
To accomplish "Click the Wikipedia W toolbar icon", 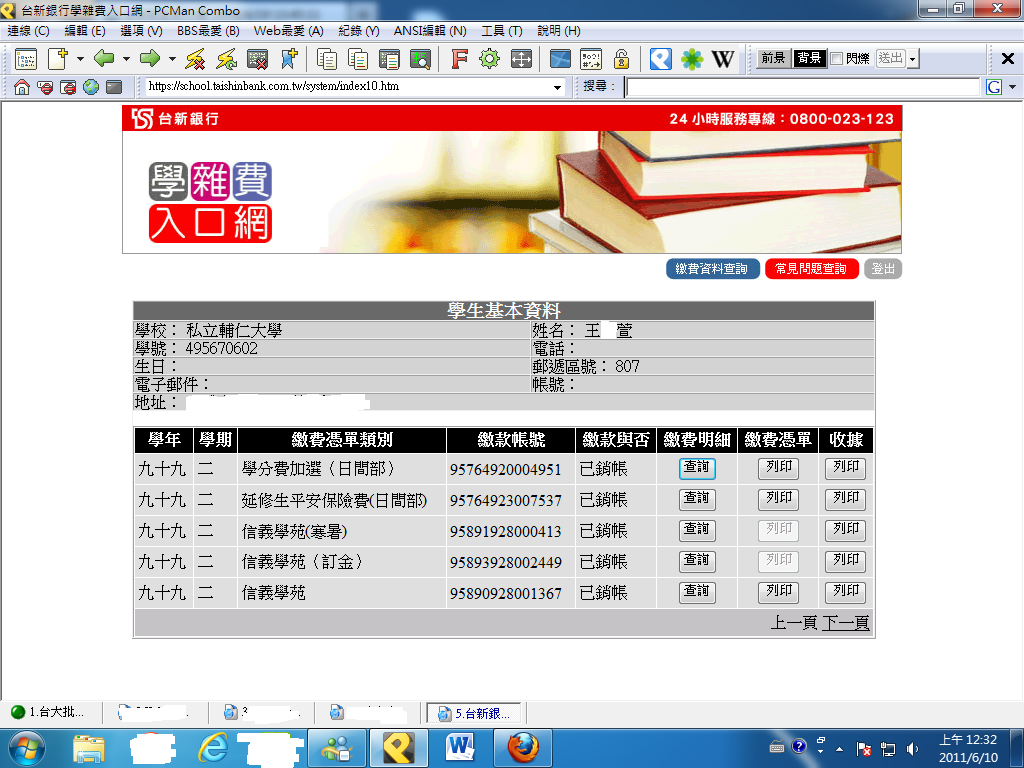I will [x=722, y=59].
